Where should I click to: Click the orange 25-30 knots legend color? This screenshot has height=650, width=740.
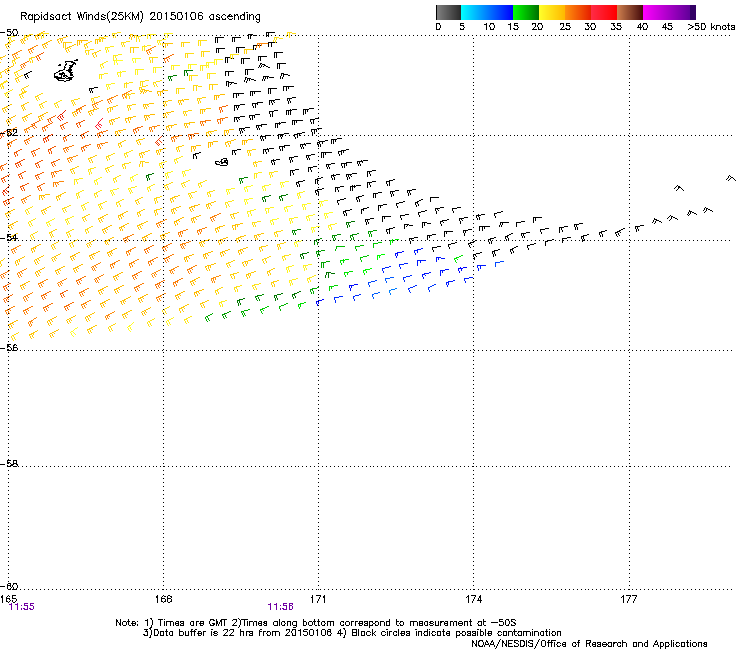578,12
